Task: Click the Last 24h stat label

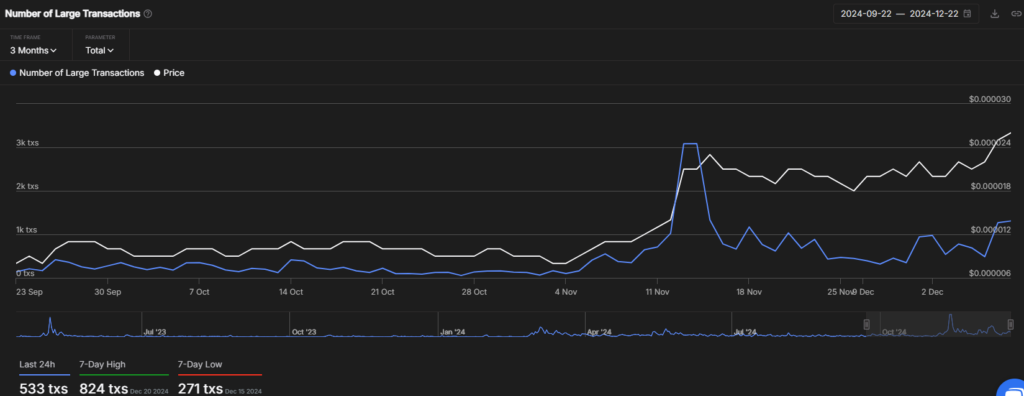Action: click(37, 365)
